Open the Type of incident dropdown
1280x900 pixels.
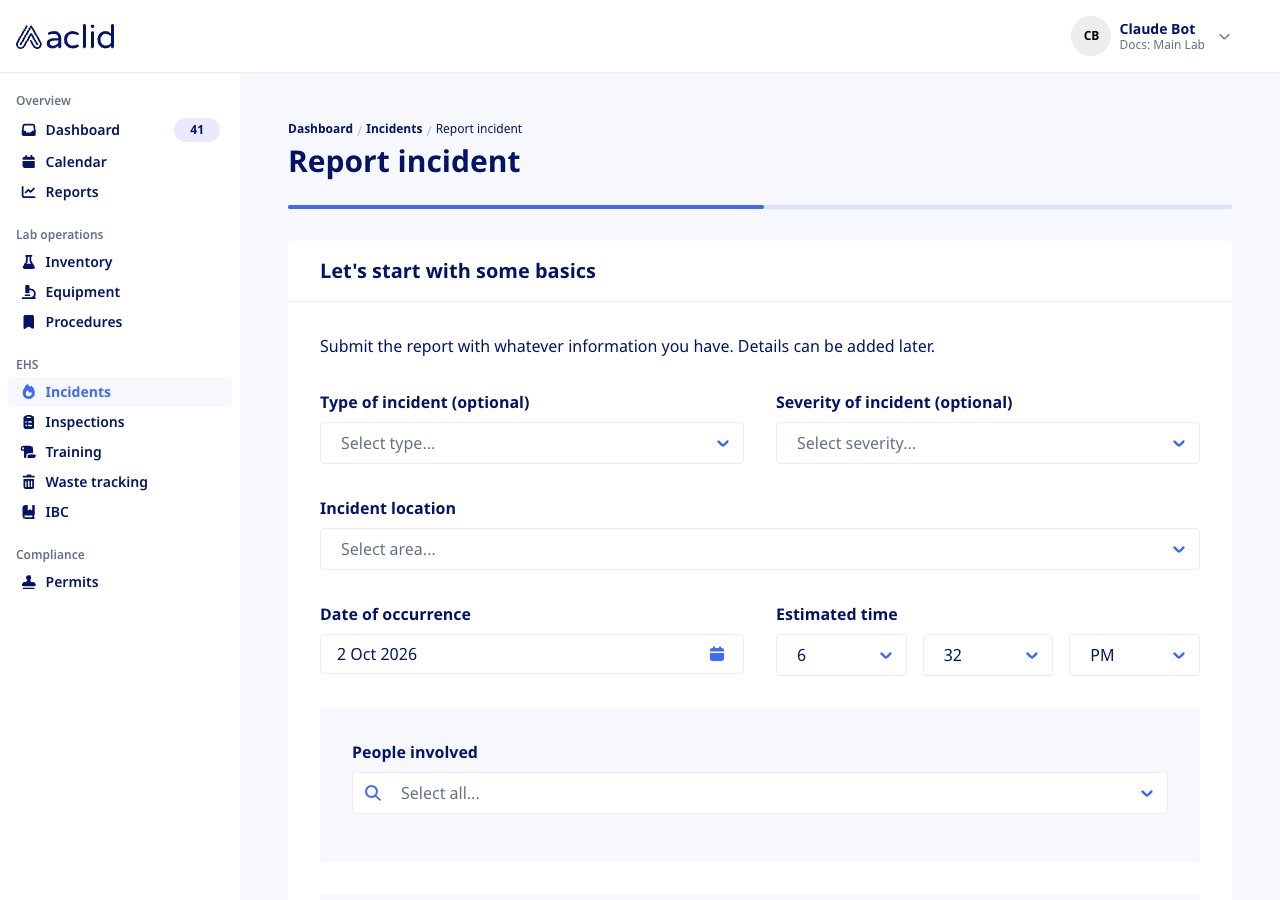coord(532,443)
